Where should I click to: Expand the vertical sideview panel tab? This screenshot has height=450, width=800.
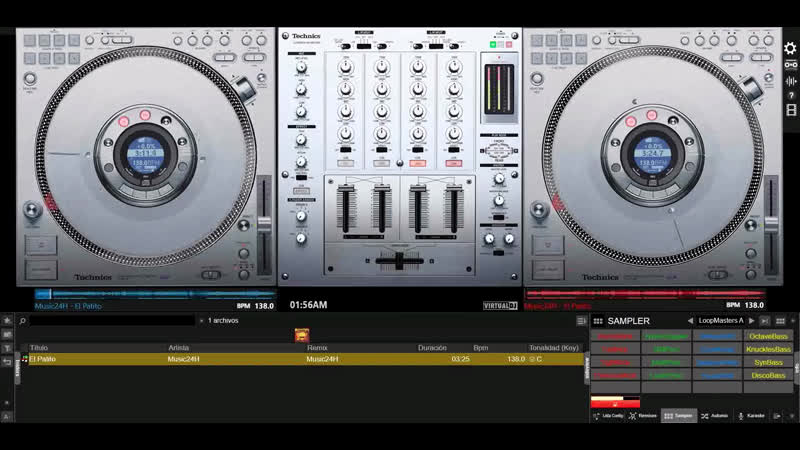(586, 368)
